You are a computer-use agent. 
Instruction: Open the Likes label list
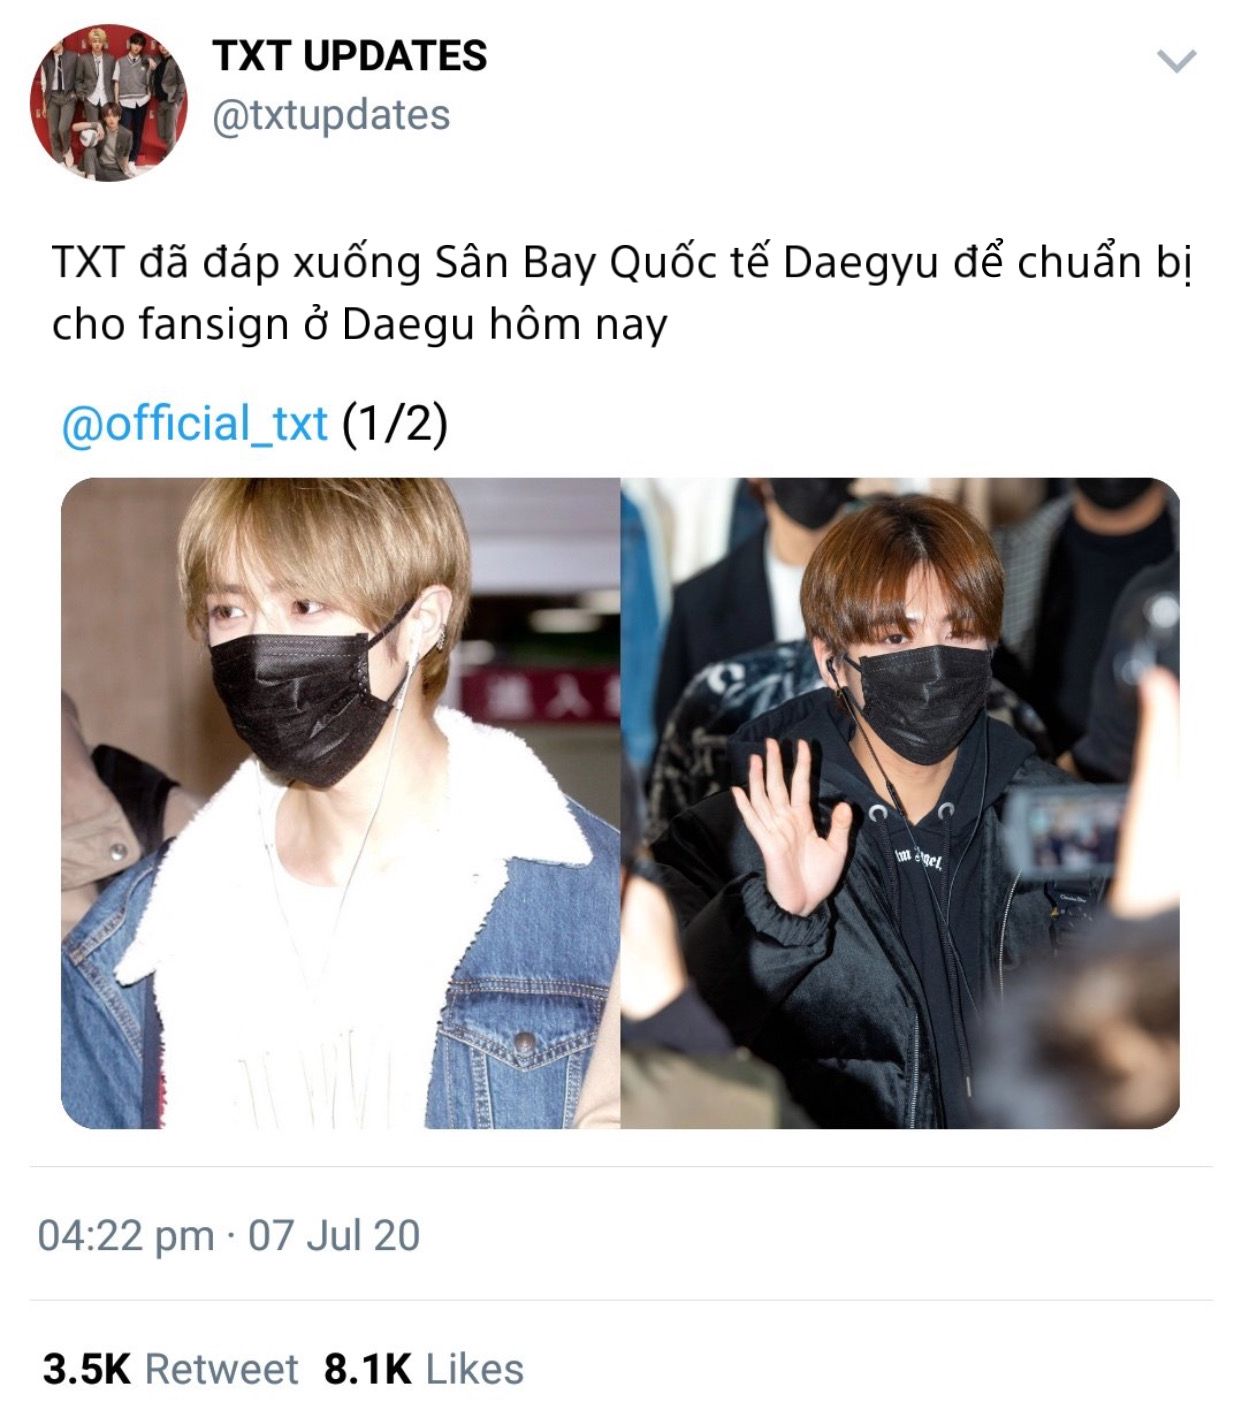475,1369
